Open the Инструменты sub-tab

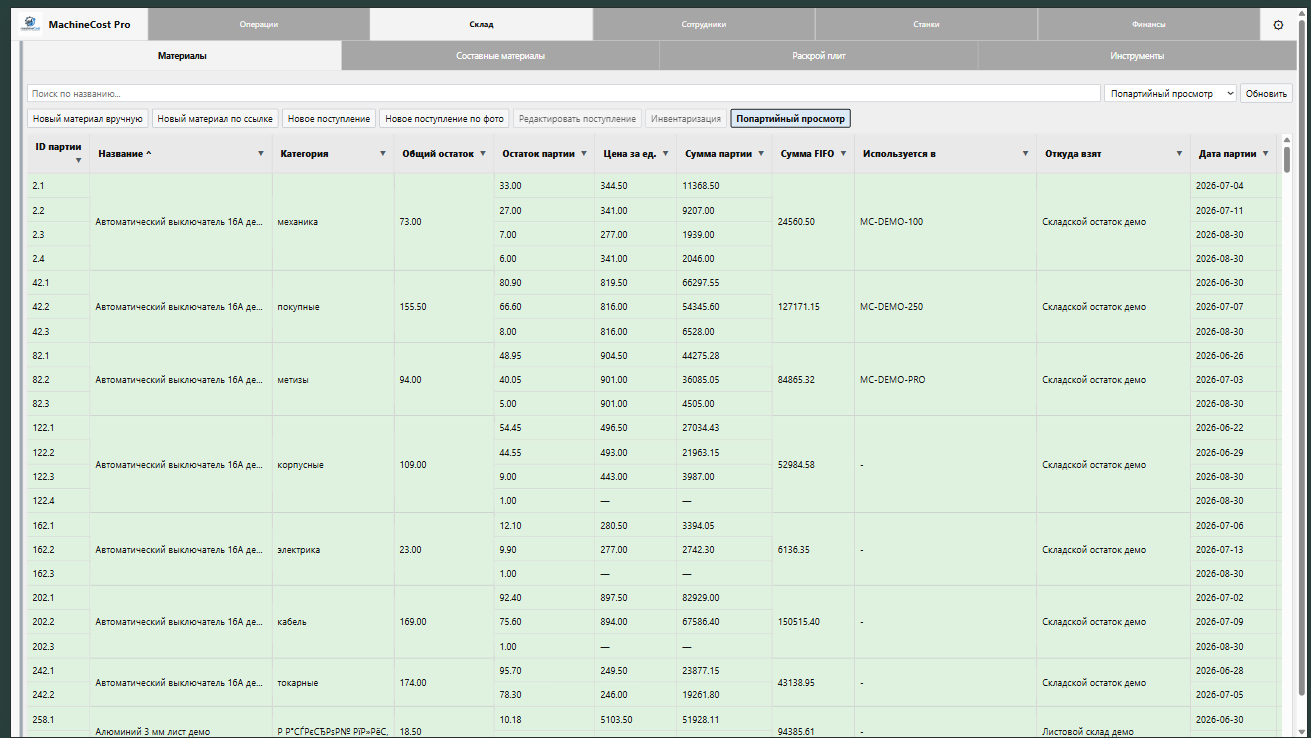tap(1137, 56)
